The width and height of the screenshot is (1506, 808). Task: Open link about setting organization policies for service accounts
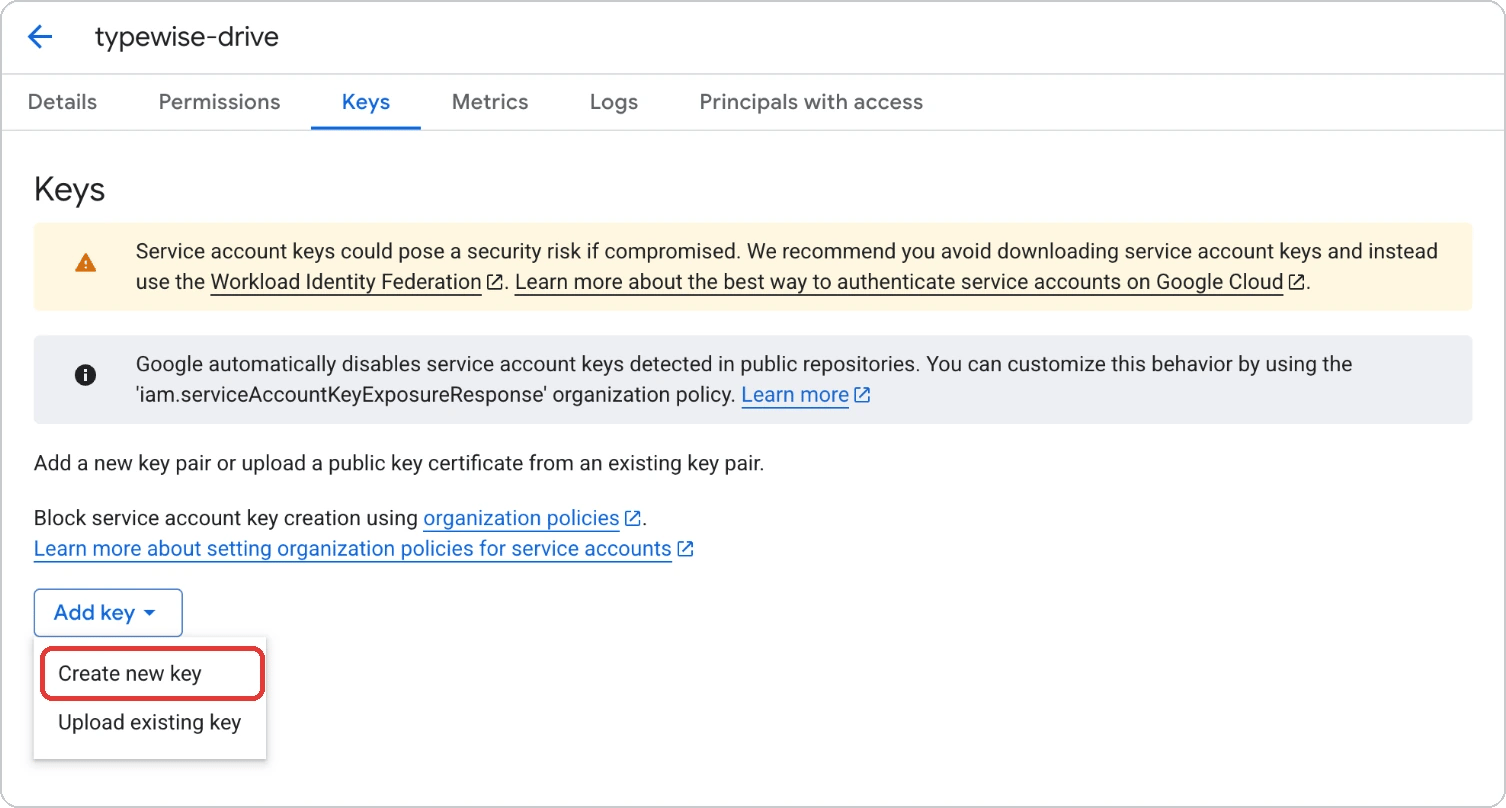click(x=353, y=549)
